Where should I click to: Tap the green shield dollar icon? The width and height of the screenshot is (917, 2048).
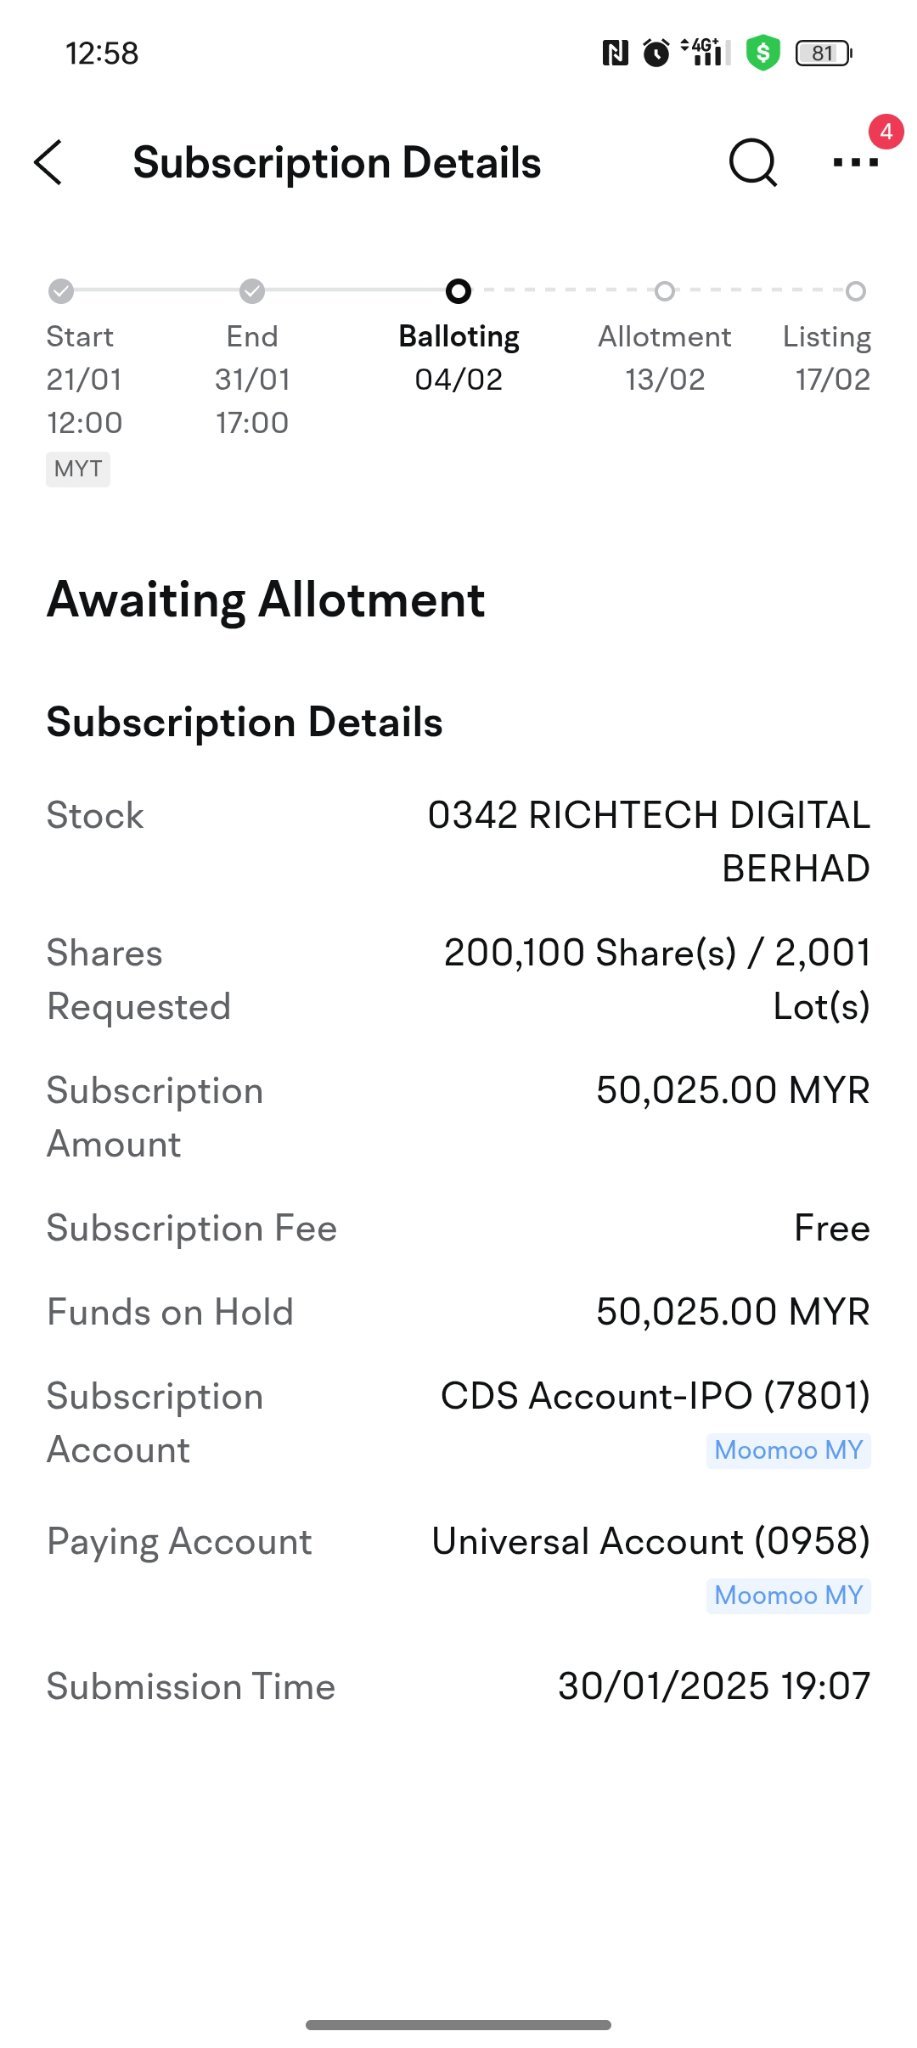(x=763, y=53)
